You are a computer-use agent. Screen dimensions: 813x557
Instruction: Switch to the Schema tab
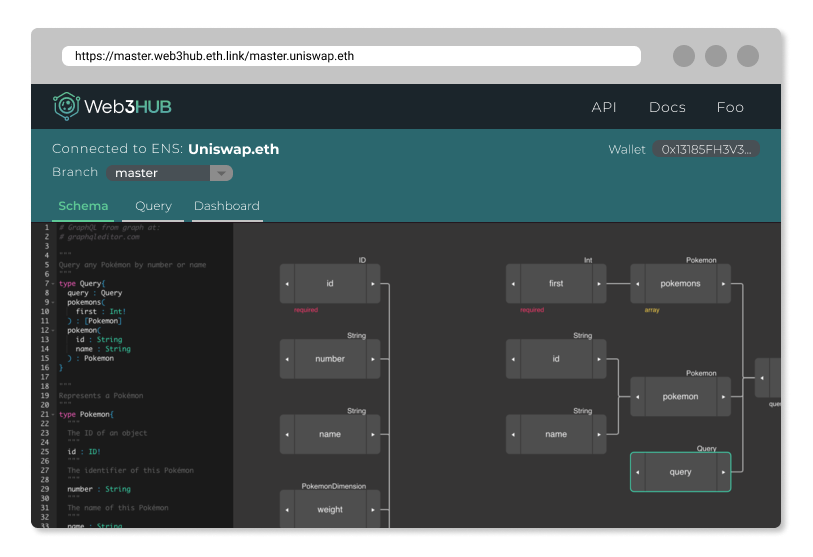(83, 206)
